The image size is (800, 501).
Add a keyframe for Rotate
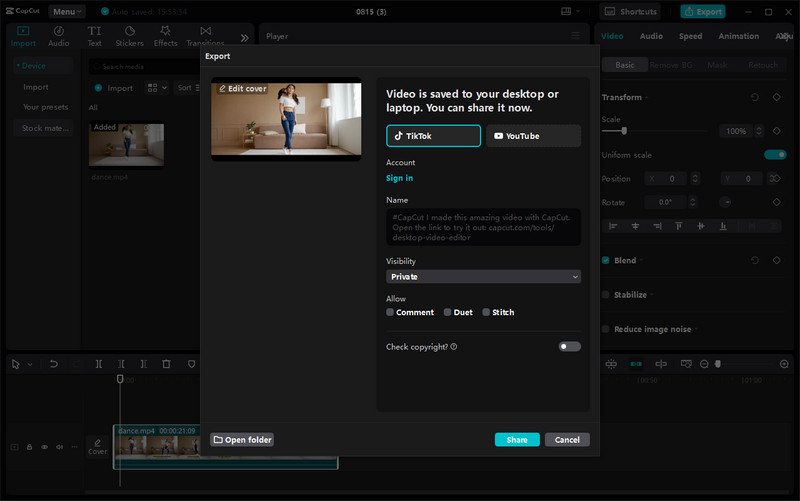(777, 202)
